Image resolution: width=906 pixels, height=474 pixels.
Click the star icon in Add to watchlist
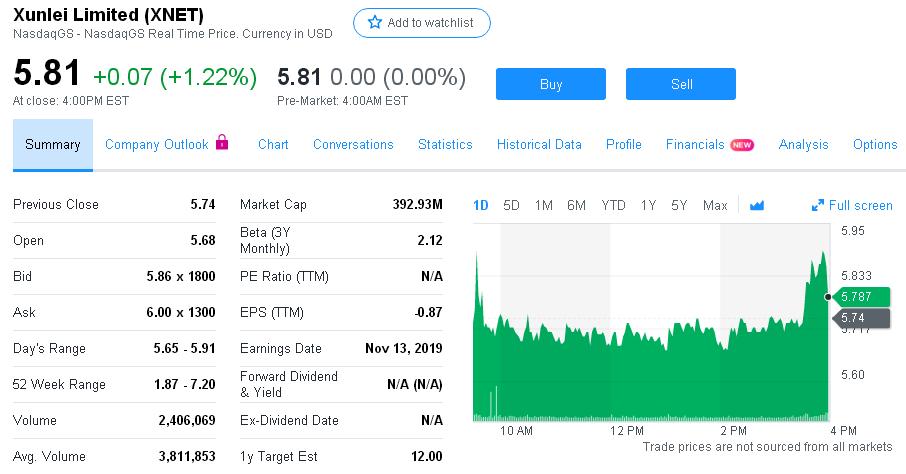coord(375,23)
